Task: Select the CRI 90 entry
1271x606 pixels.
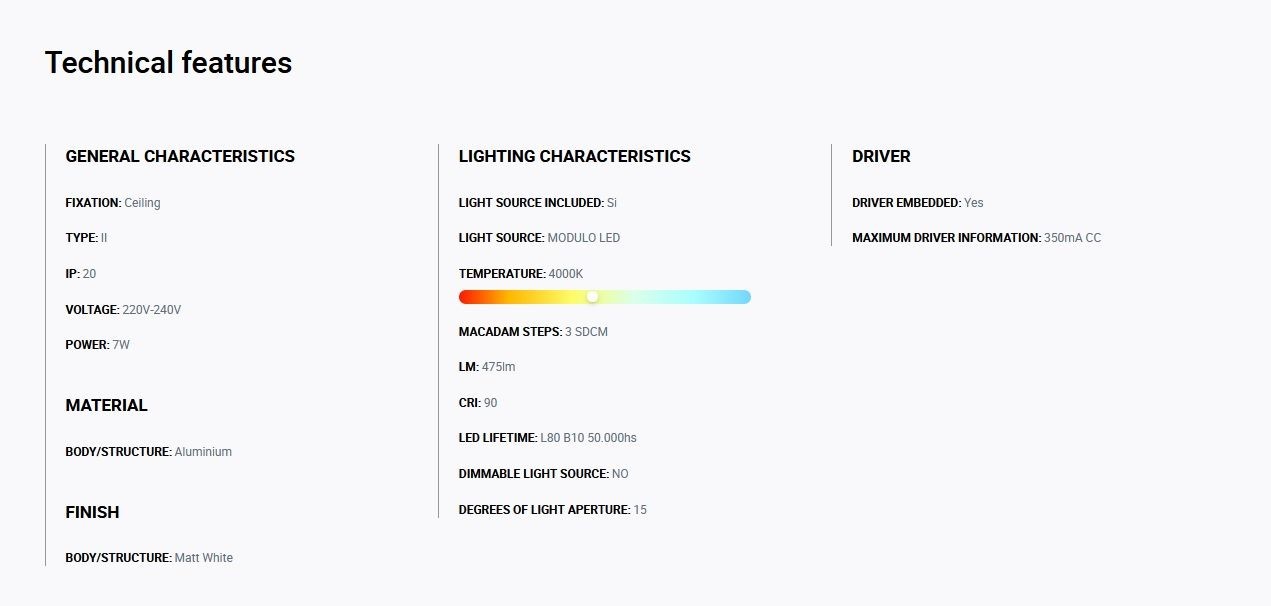Action: tap(478, 403)
